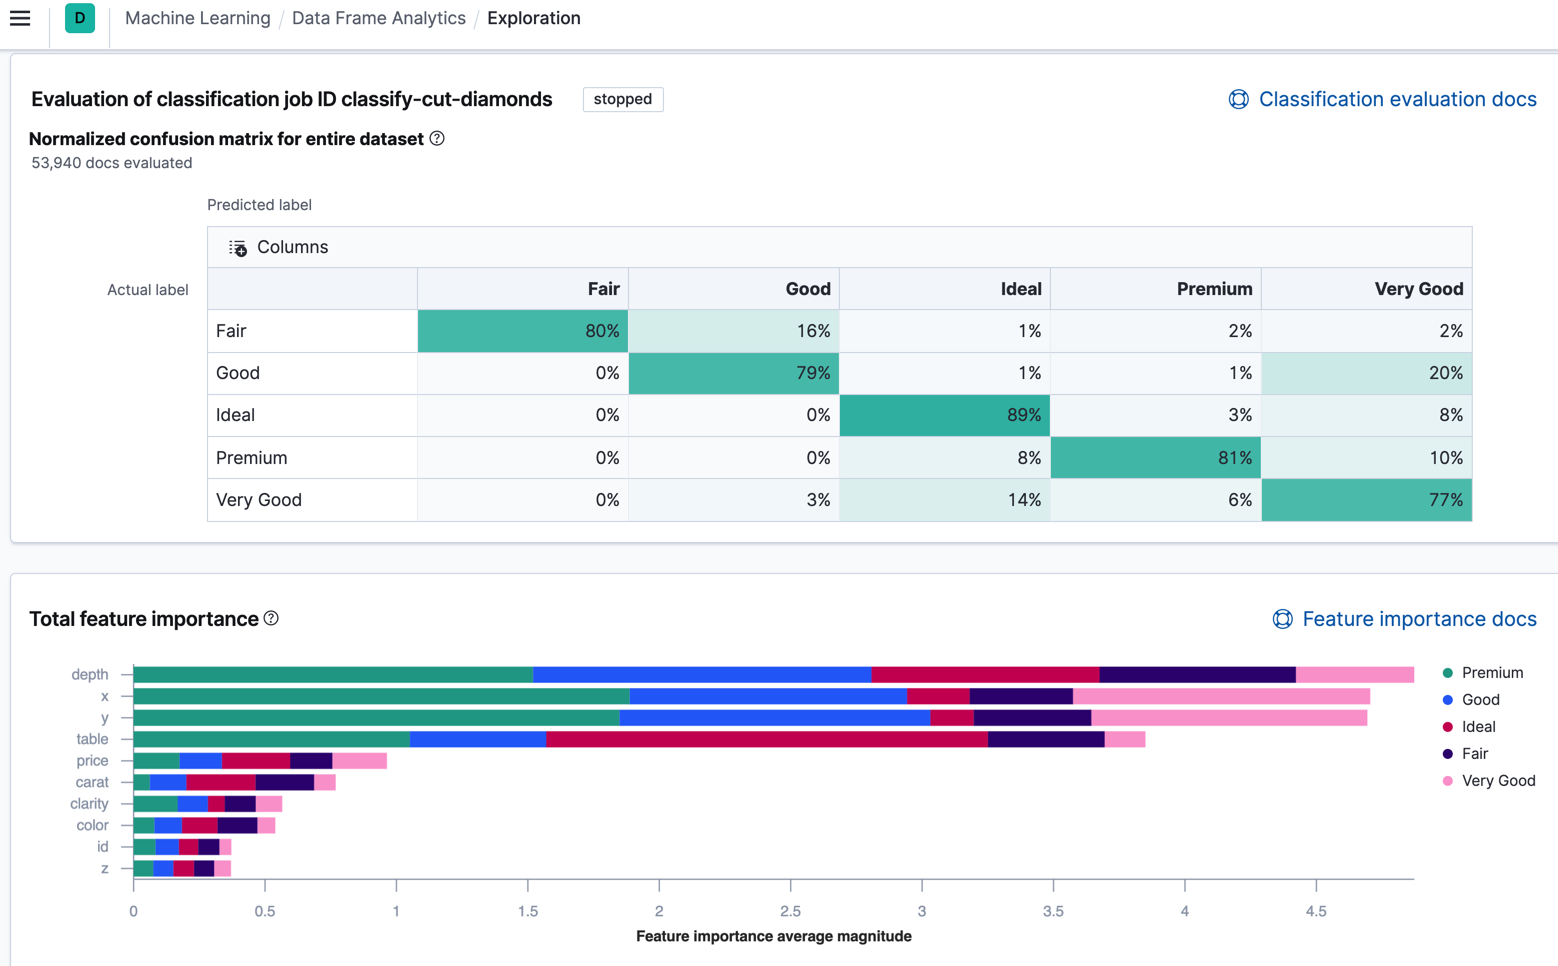
Task: Toggle the Ideal series in chart legend
Action: [x=1478, y=727]
